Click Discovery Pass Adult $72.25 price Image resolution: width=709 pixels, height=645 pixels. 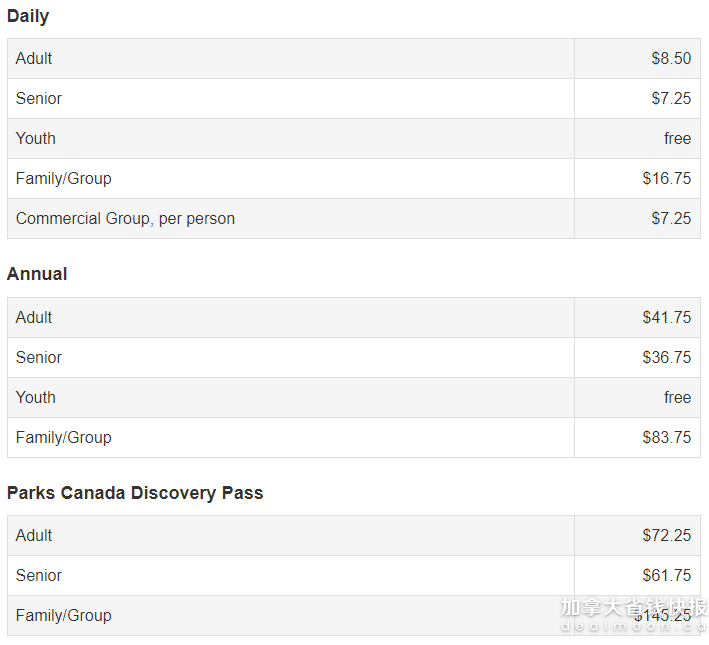[666, 535]
